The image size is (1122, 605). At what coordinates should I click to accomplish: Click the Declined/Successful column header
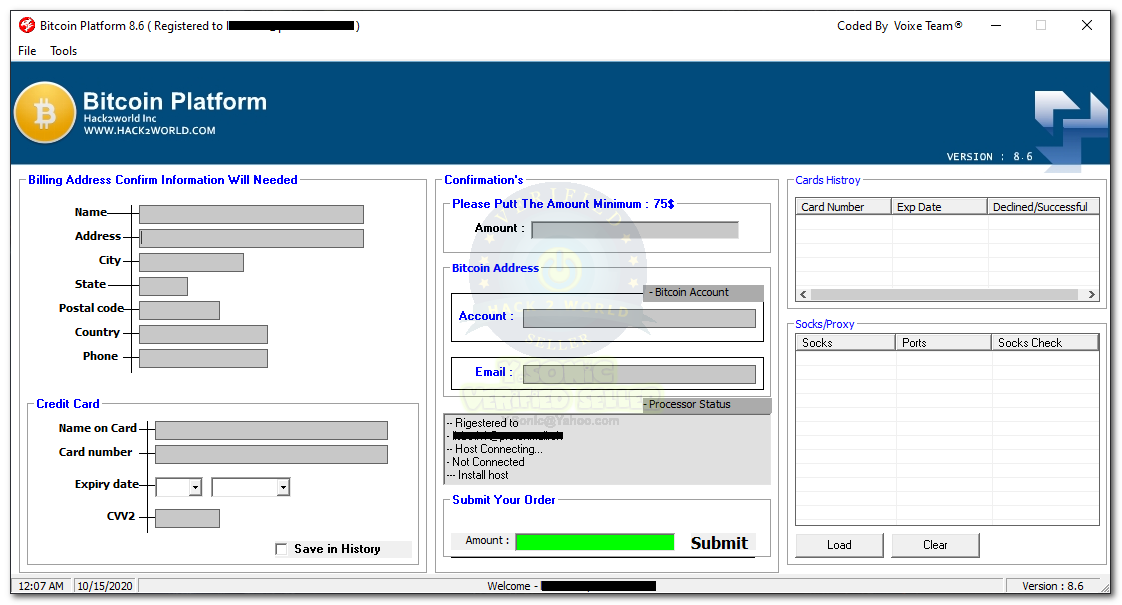coord(1043,207)
